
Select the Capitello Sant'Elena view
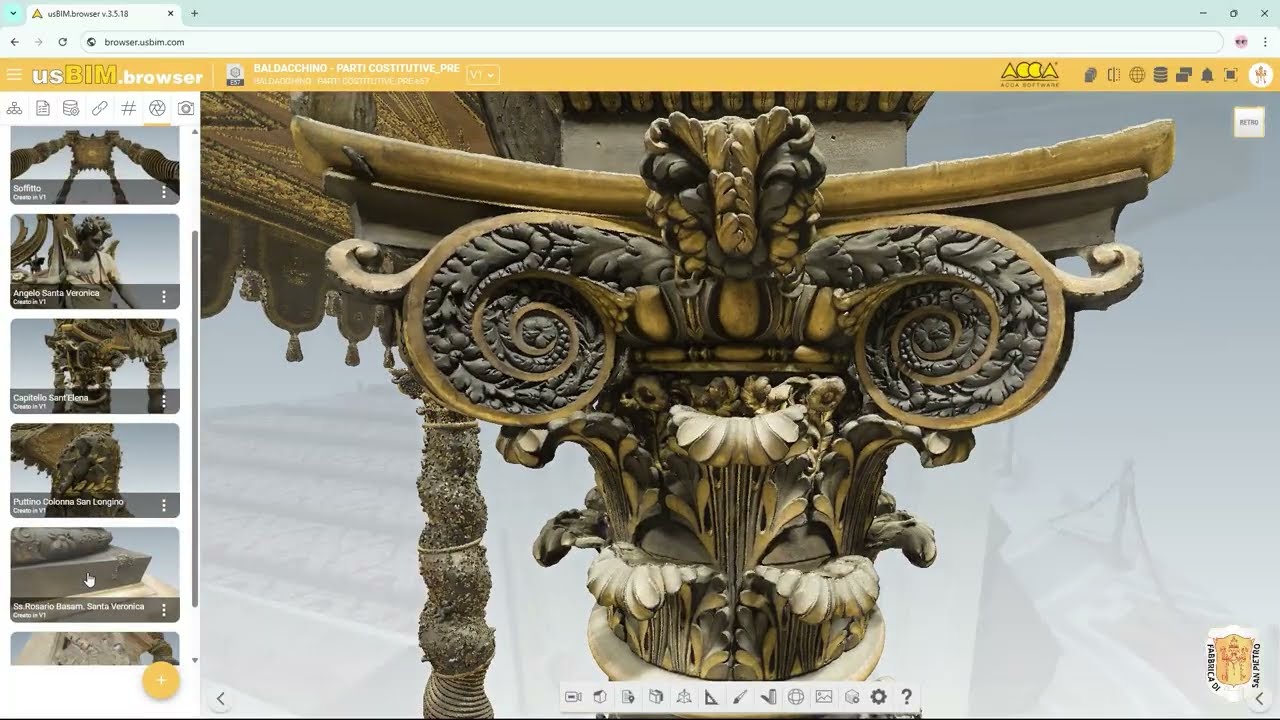pos(95,366)
